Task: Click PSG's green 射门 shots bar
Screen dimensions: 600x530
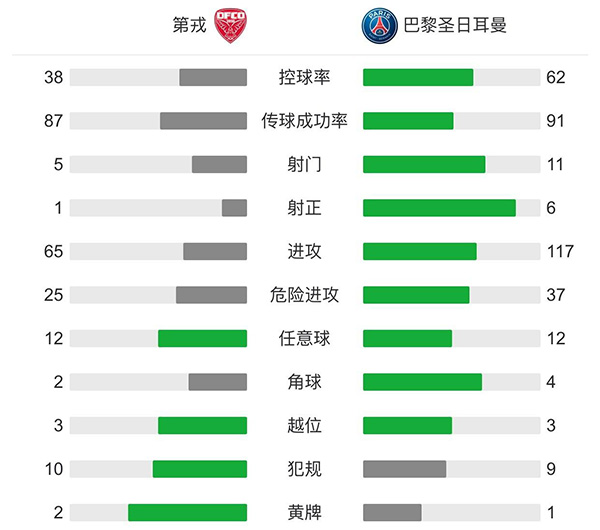Action: [424, 164]
